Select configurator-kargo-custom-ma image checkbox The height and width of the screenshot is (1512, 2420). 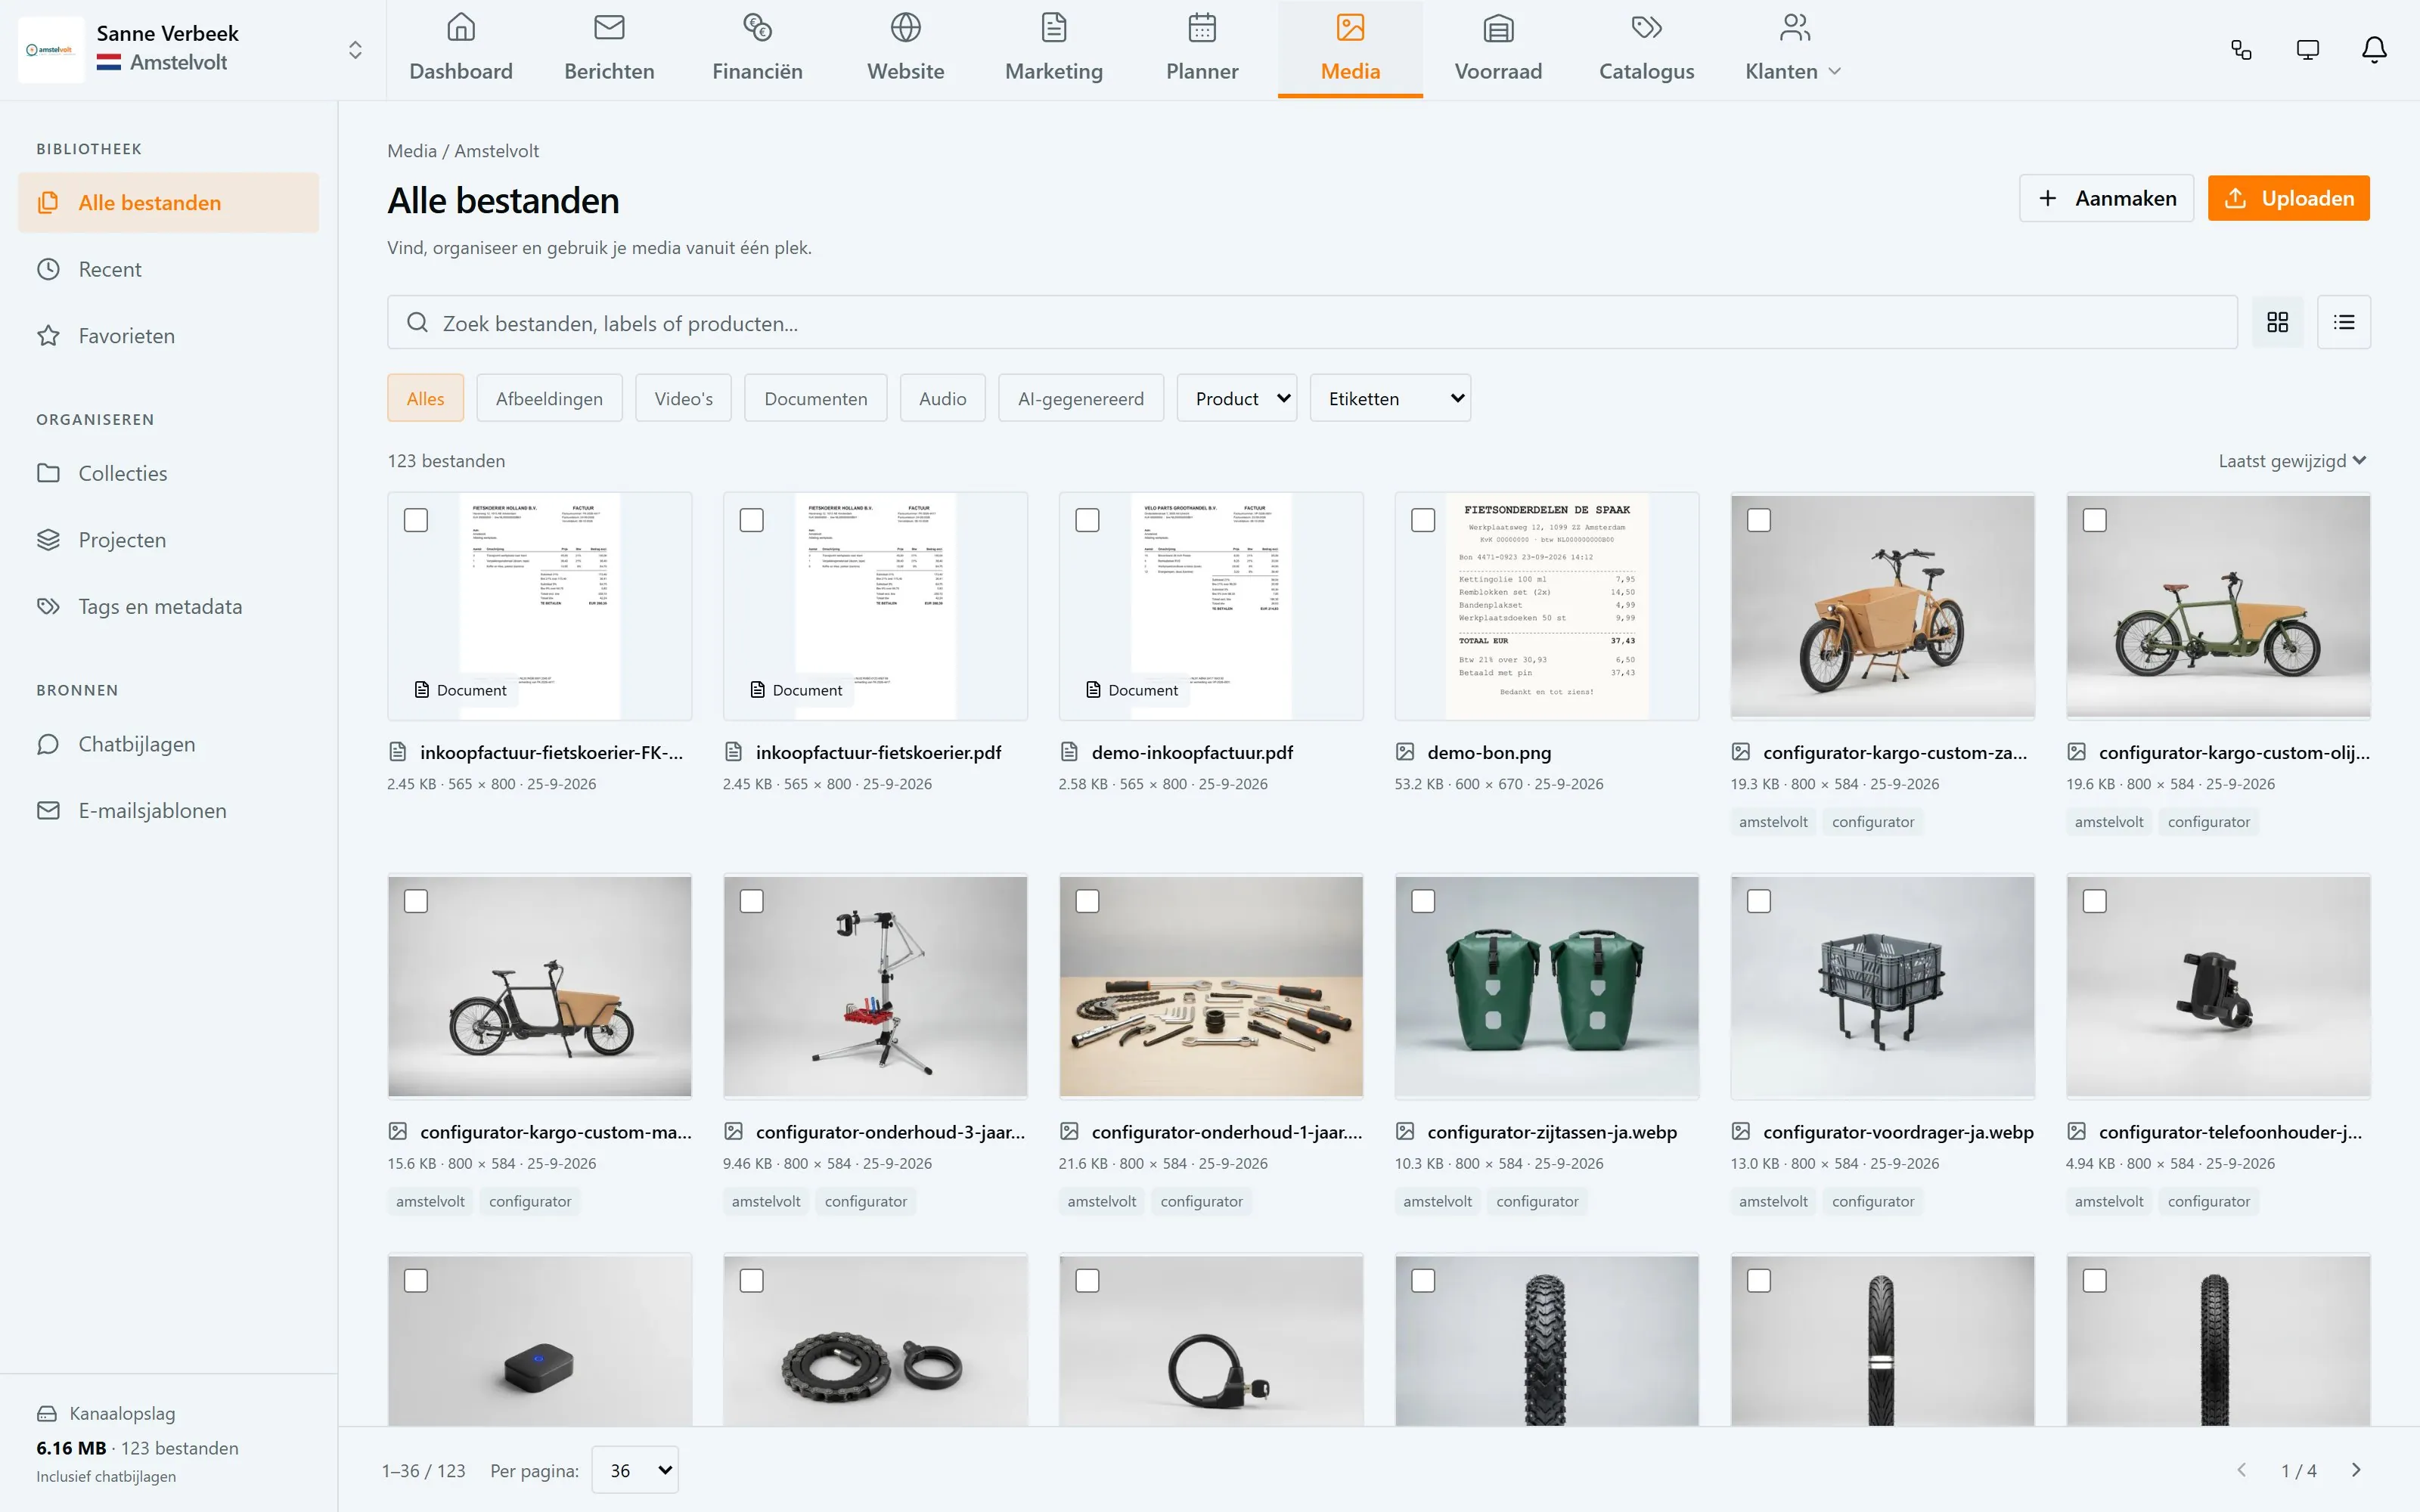pos(416,901)
